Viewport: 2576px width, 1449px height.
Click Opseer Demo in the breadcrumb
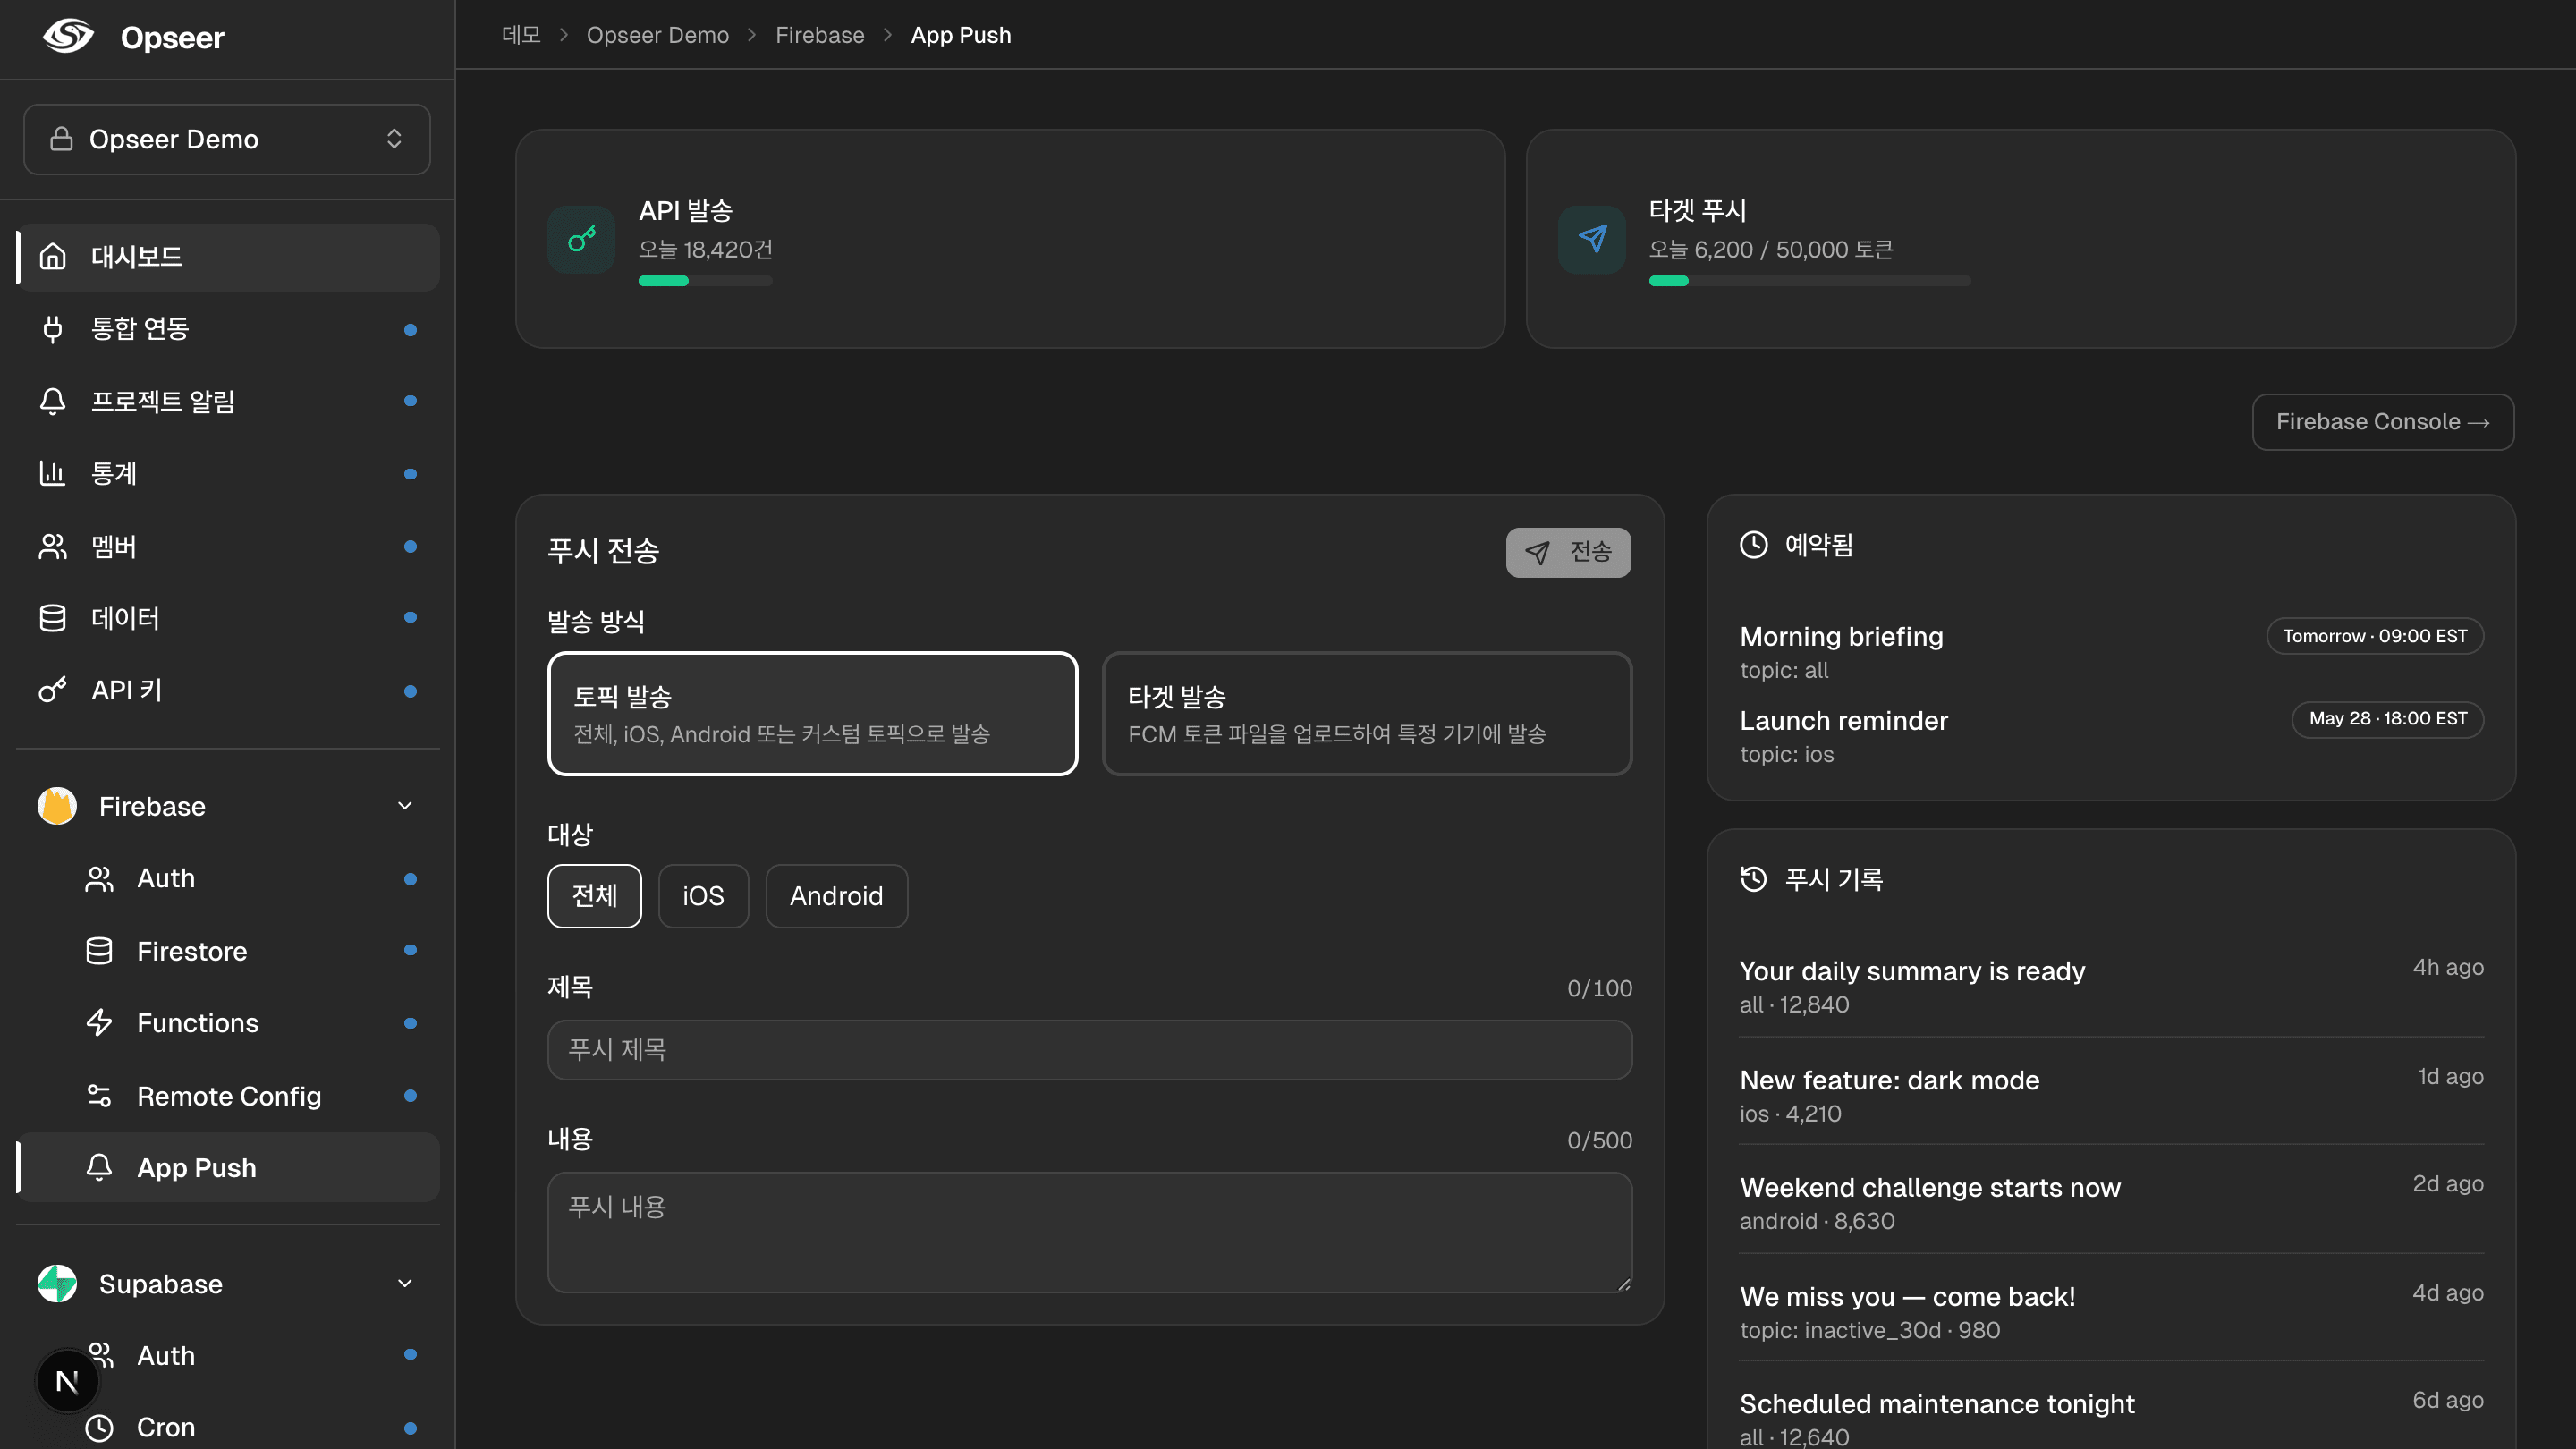pyautogui.click(x=657, y=35)
